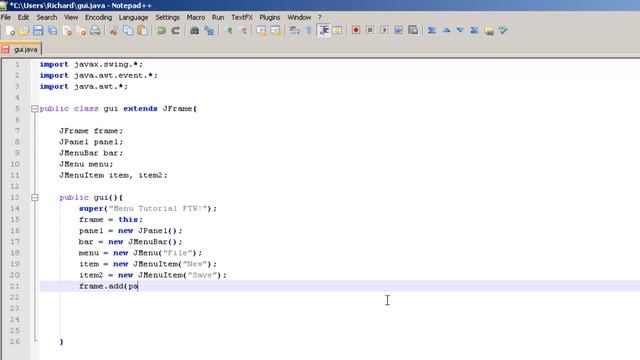Click the closing brace on line 26
Image resolution: width=640 pixels, height=360 pixels.
point(62,342)
